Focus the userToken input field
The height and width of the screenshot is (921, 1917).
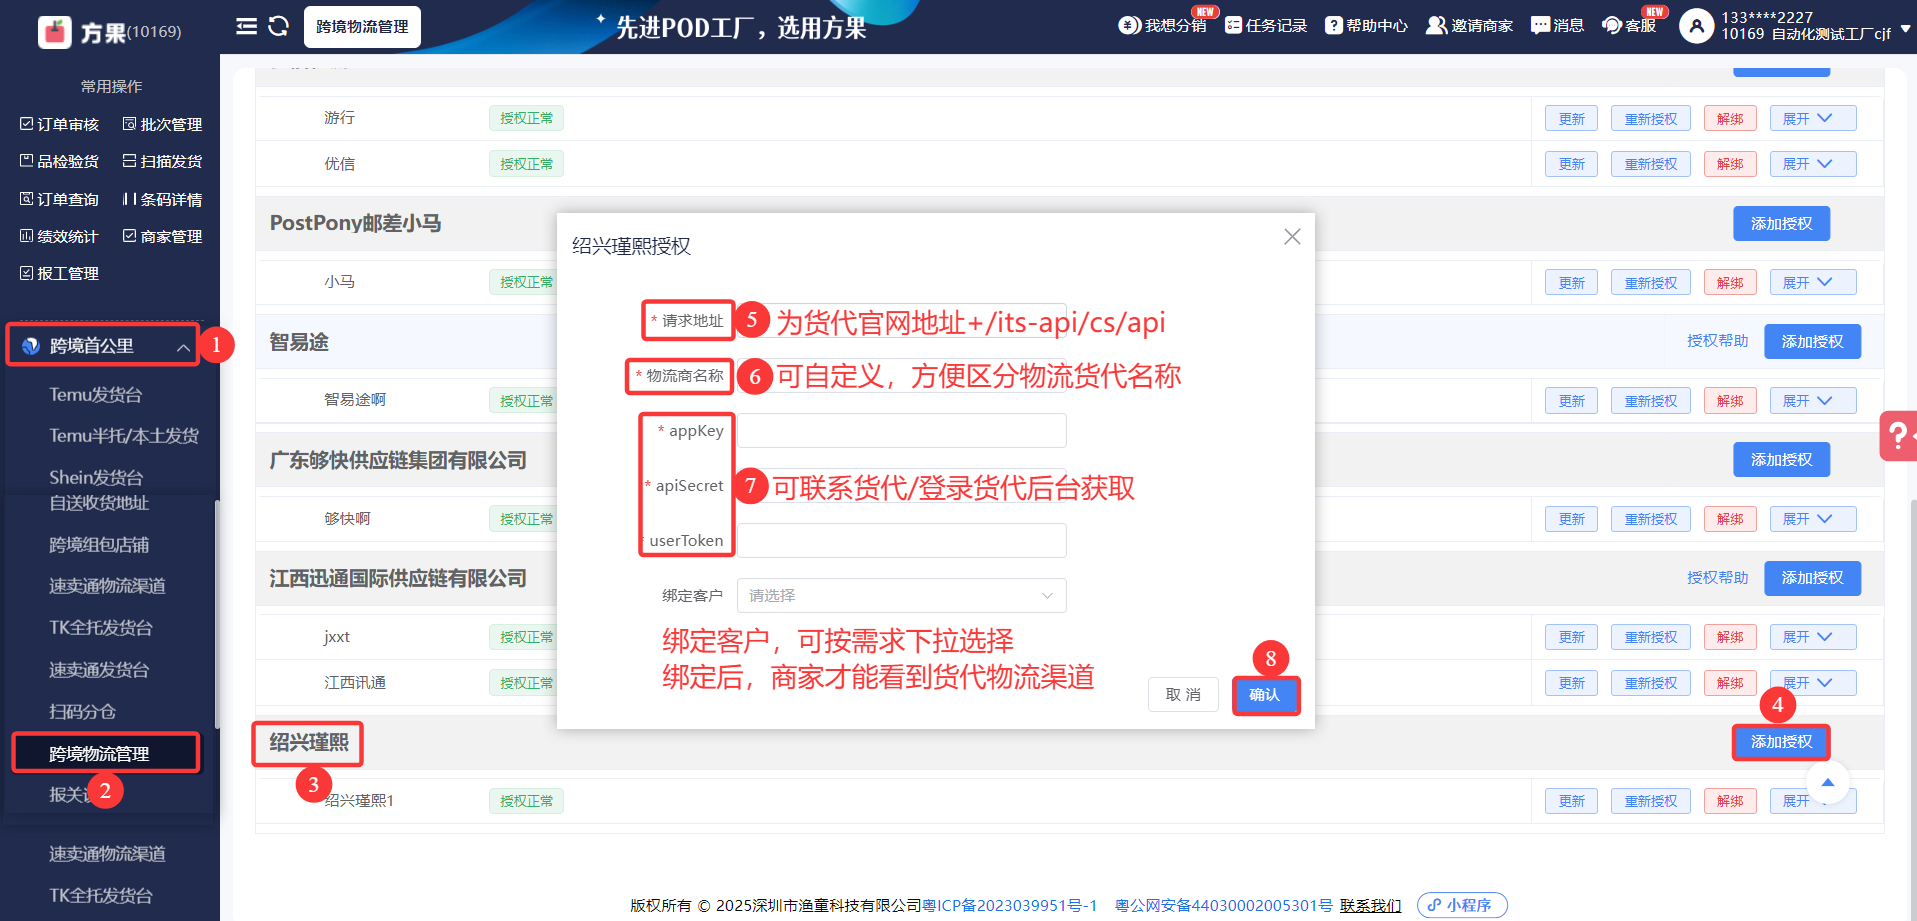tap(901, 541)
